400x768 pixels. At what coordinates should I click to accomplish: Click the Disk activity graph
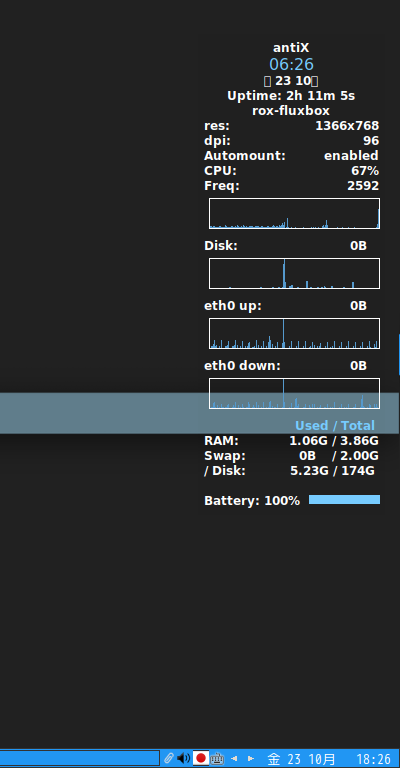(x=294, y=273)
